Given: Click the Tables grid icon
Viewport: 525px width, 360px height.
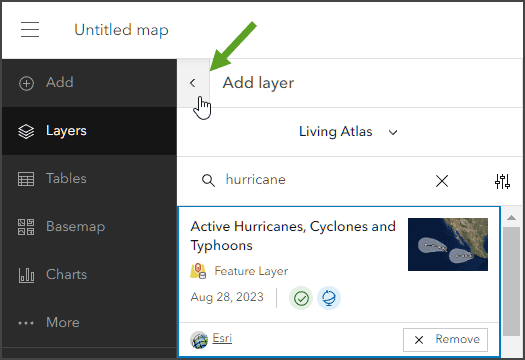Looking at the screenshot, I should (26, 179).
